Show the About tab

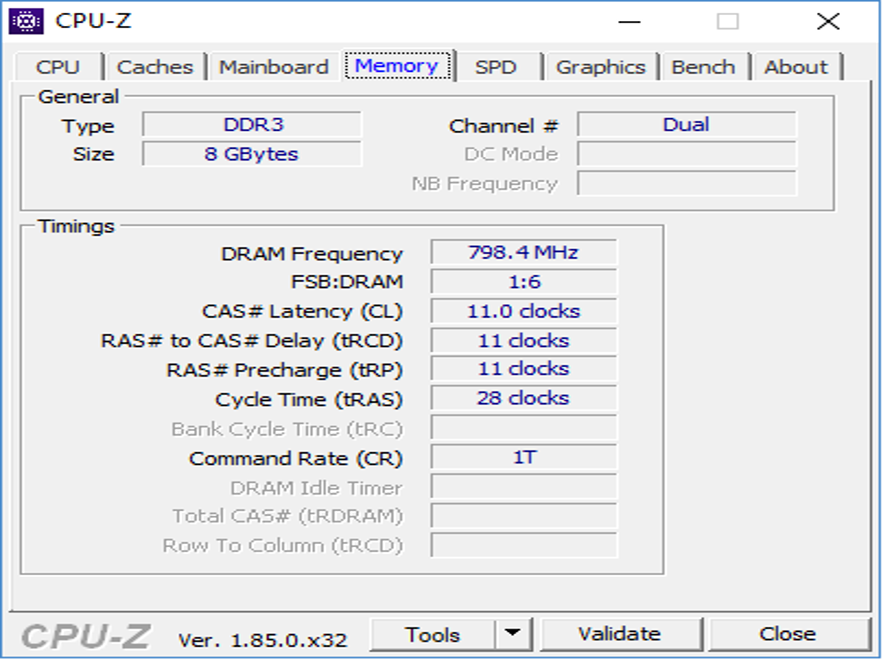tap(796, 67)
